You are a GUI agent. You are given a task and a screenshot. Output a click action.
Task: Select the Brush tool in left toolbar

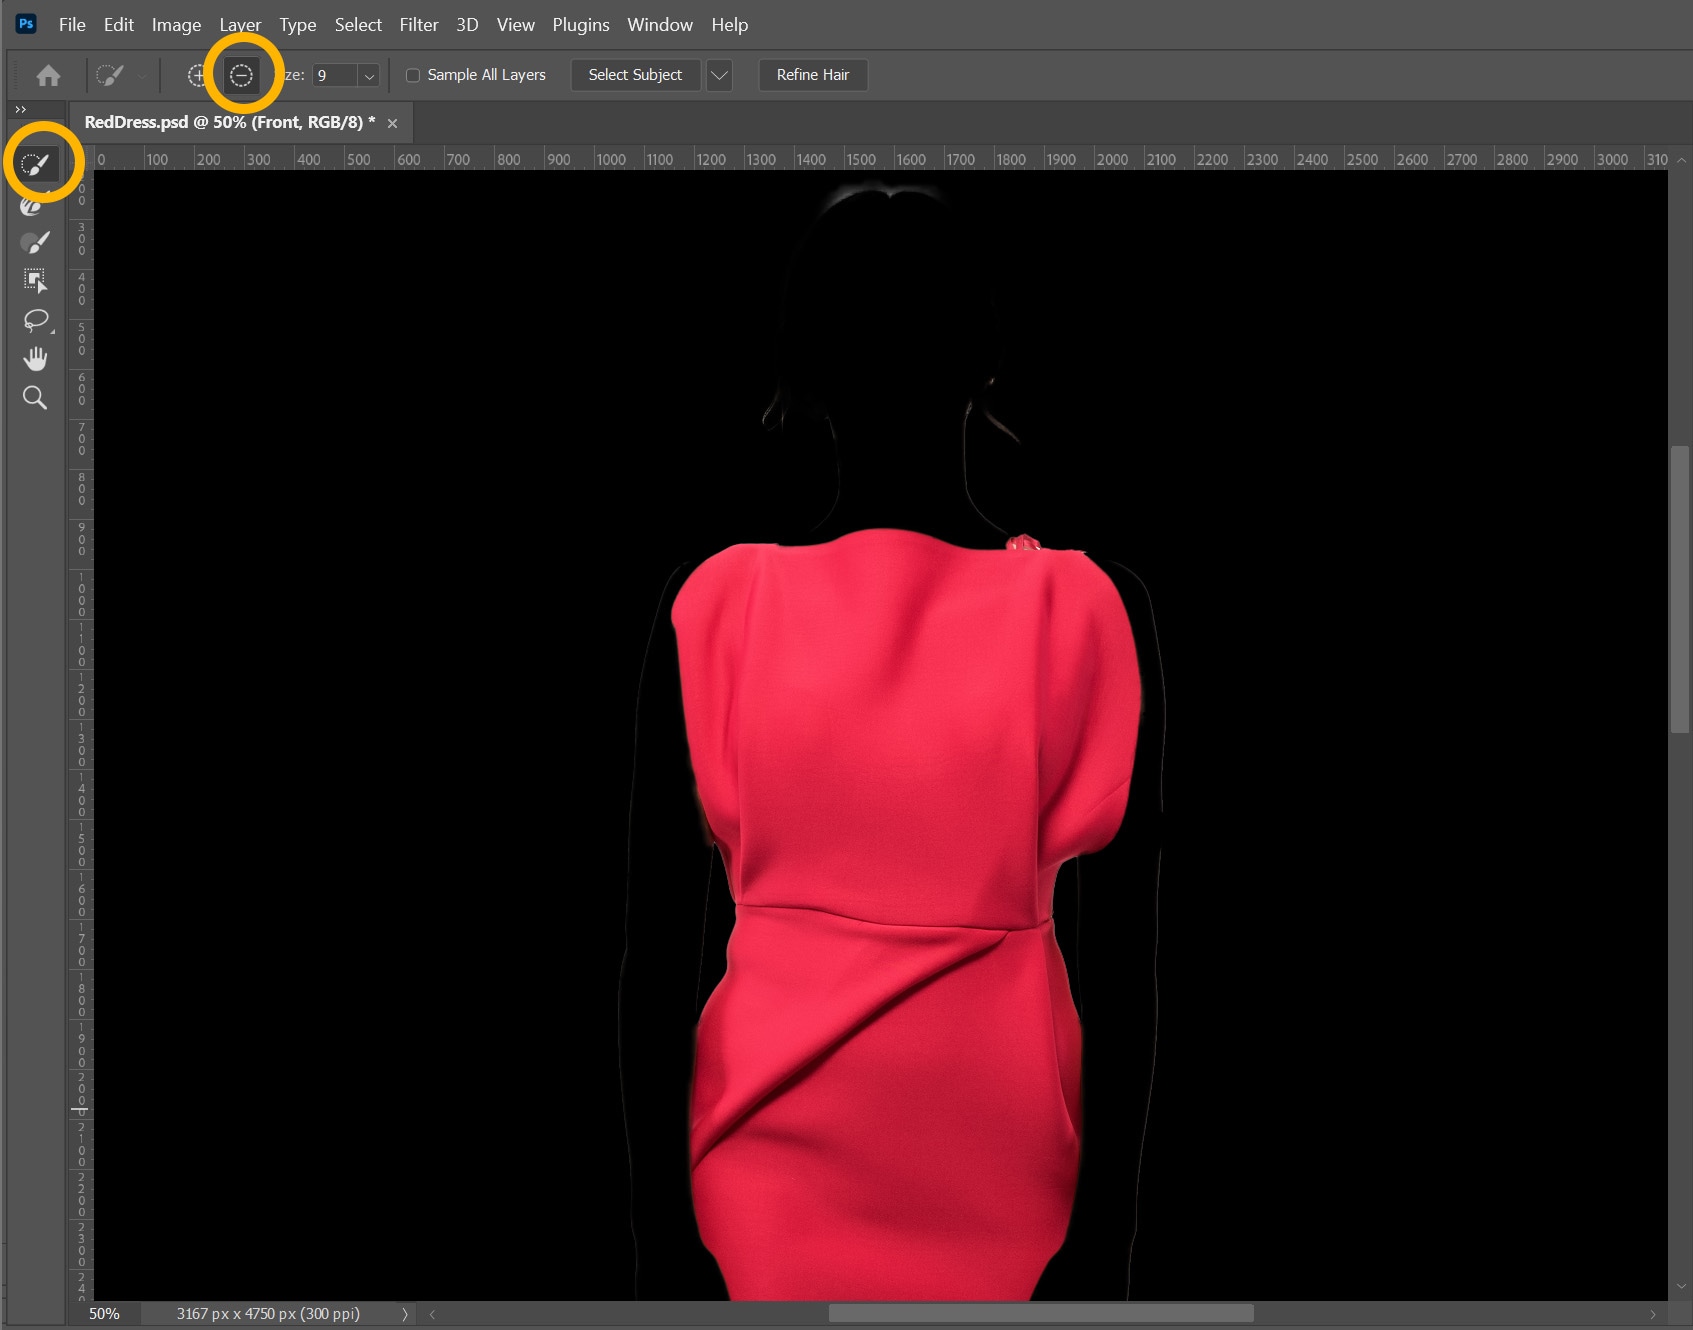(x=35, y=243)
